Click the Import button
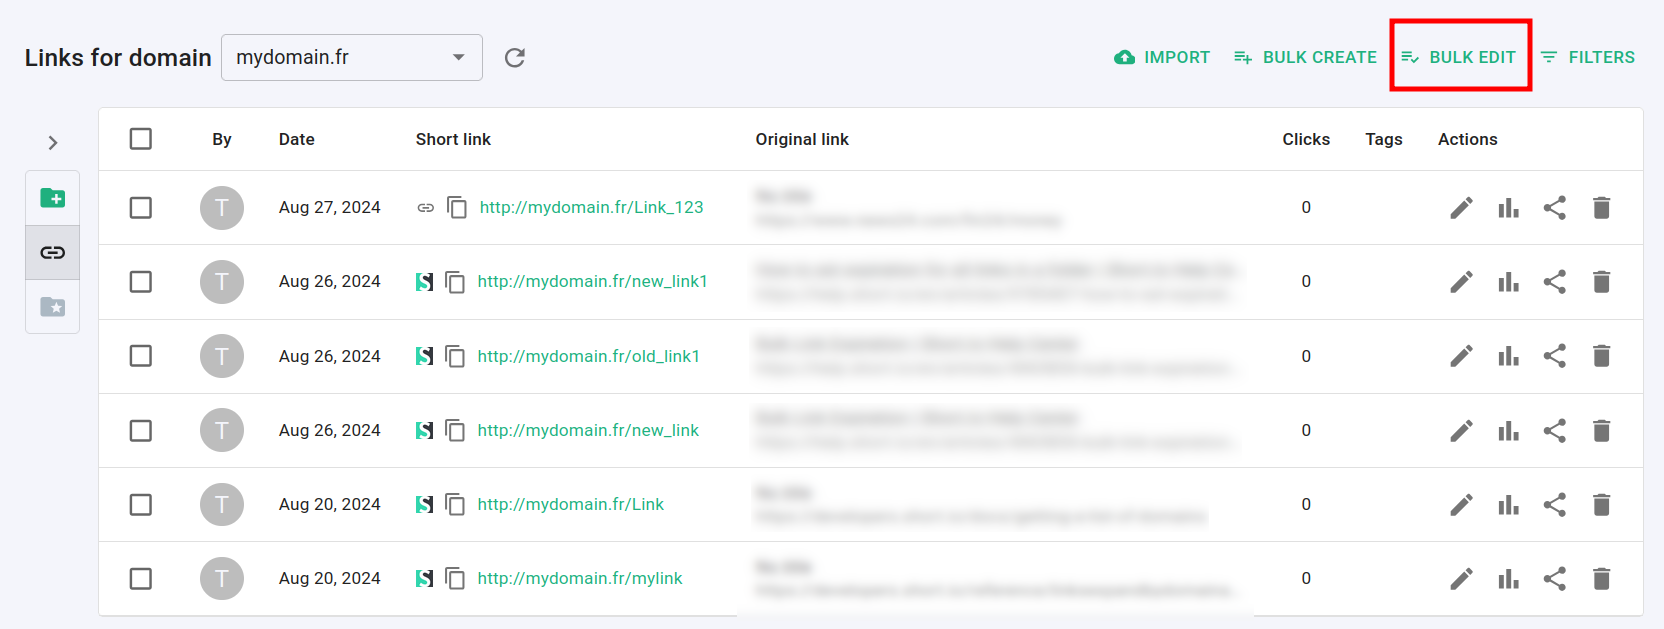Viewport: 1664px width, 629px height. [x=1162, y=58]
